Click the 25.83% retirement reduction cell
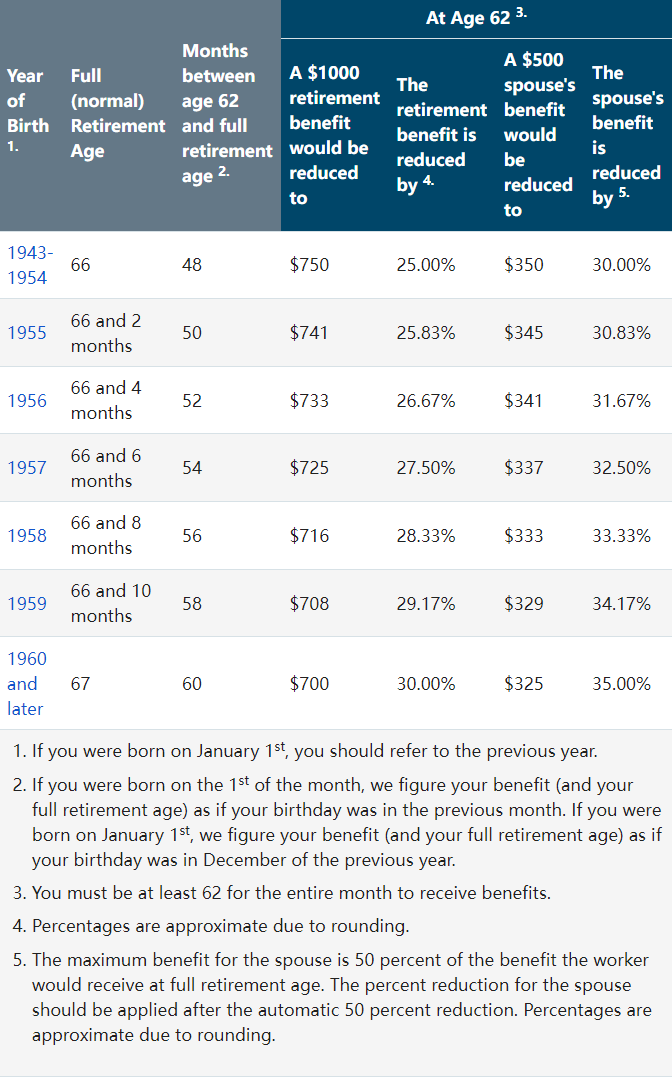The width and height of the screenshot is (672, 1077). tap(425, 333)
